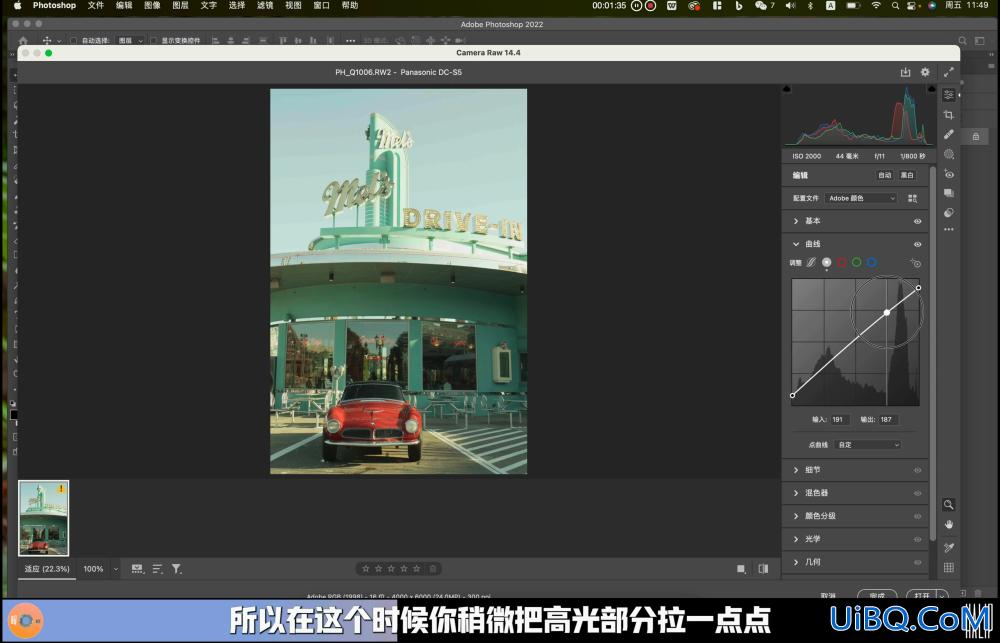
Task: Open the 配置文件 Adobe 颜色 dropdown
Action: click(861, 198)
